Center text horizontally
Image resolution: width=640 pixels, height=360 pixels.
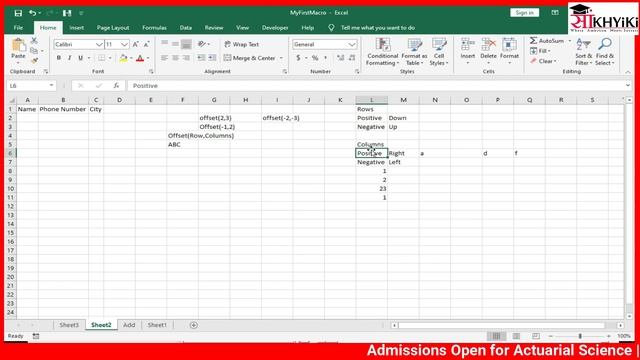tap(175, 58)
